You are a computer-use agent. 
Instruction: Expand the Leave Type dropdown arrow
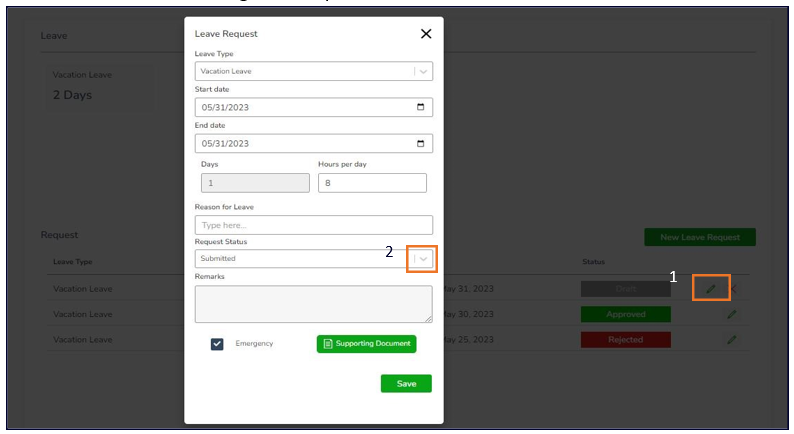click(424, 72)
